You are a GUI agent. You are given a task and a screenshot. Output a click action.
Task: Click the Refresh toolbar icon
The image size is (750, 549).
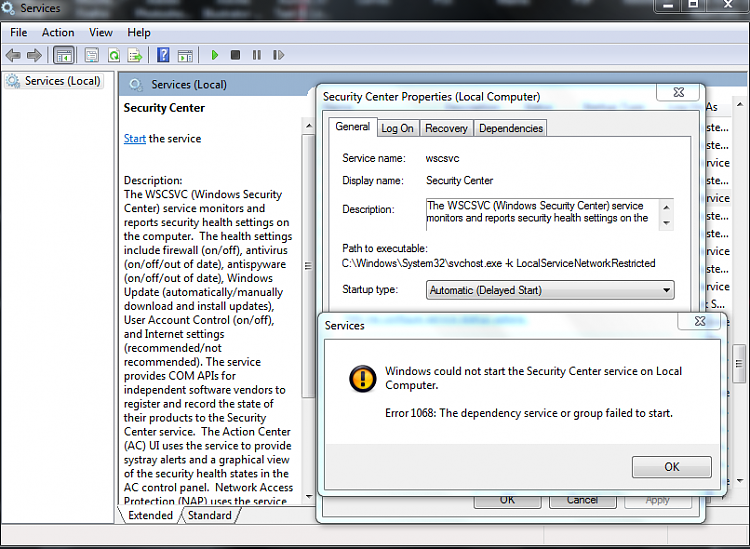pyautogui.click(x=114, y=55)
